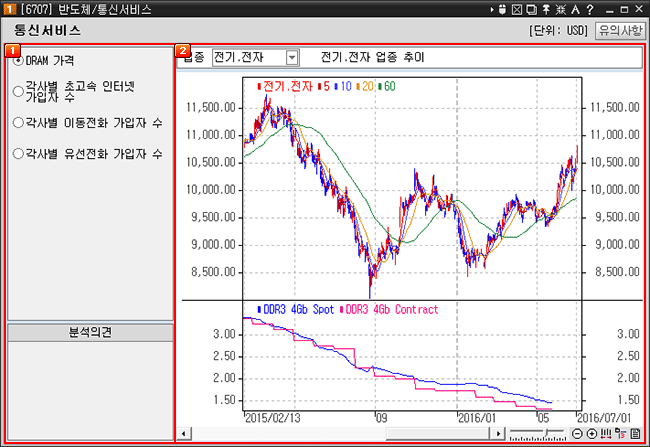
Task: Click the data sheet icon at bottom right
Action: [635, 434]
